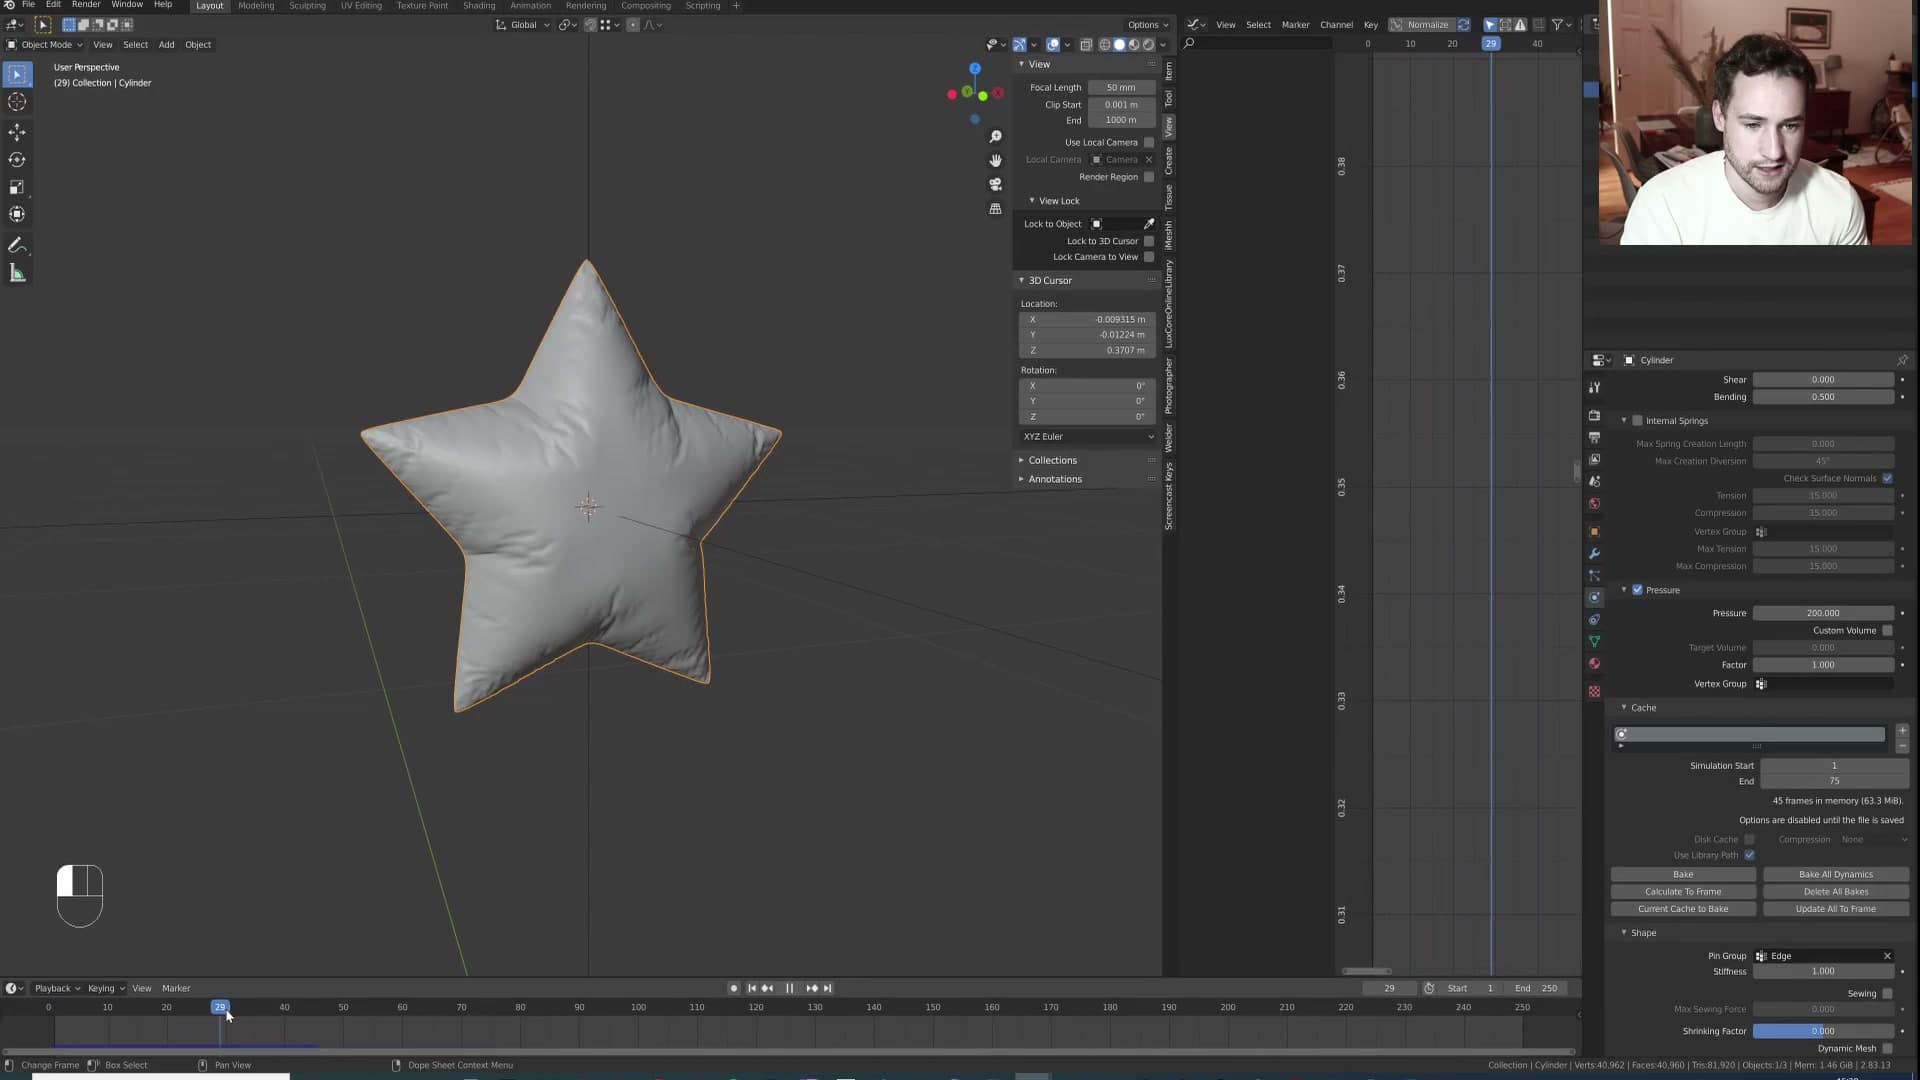Screen dimensions: 1920x1080
Task: Open the Output properties tab
Action: 1595,437
